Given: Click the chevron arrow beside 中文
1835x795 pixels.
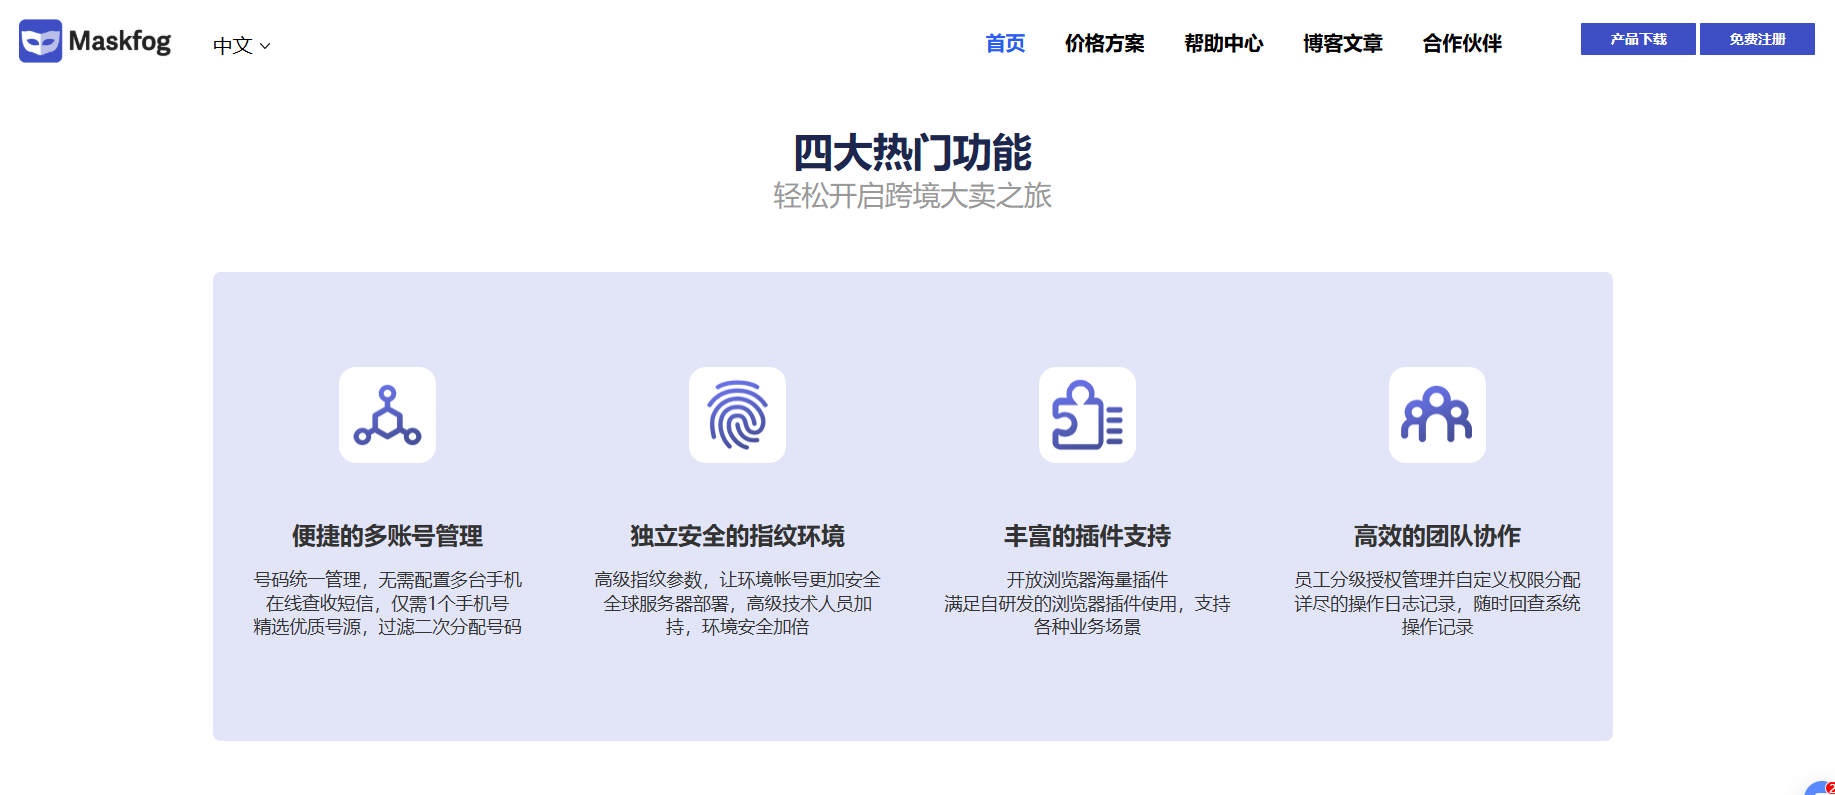Looking at the screenshot, I should pos(265,46).
